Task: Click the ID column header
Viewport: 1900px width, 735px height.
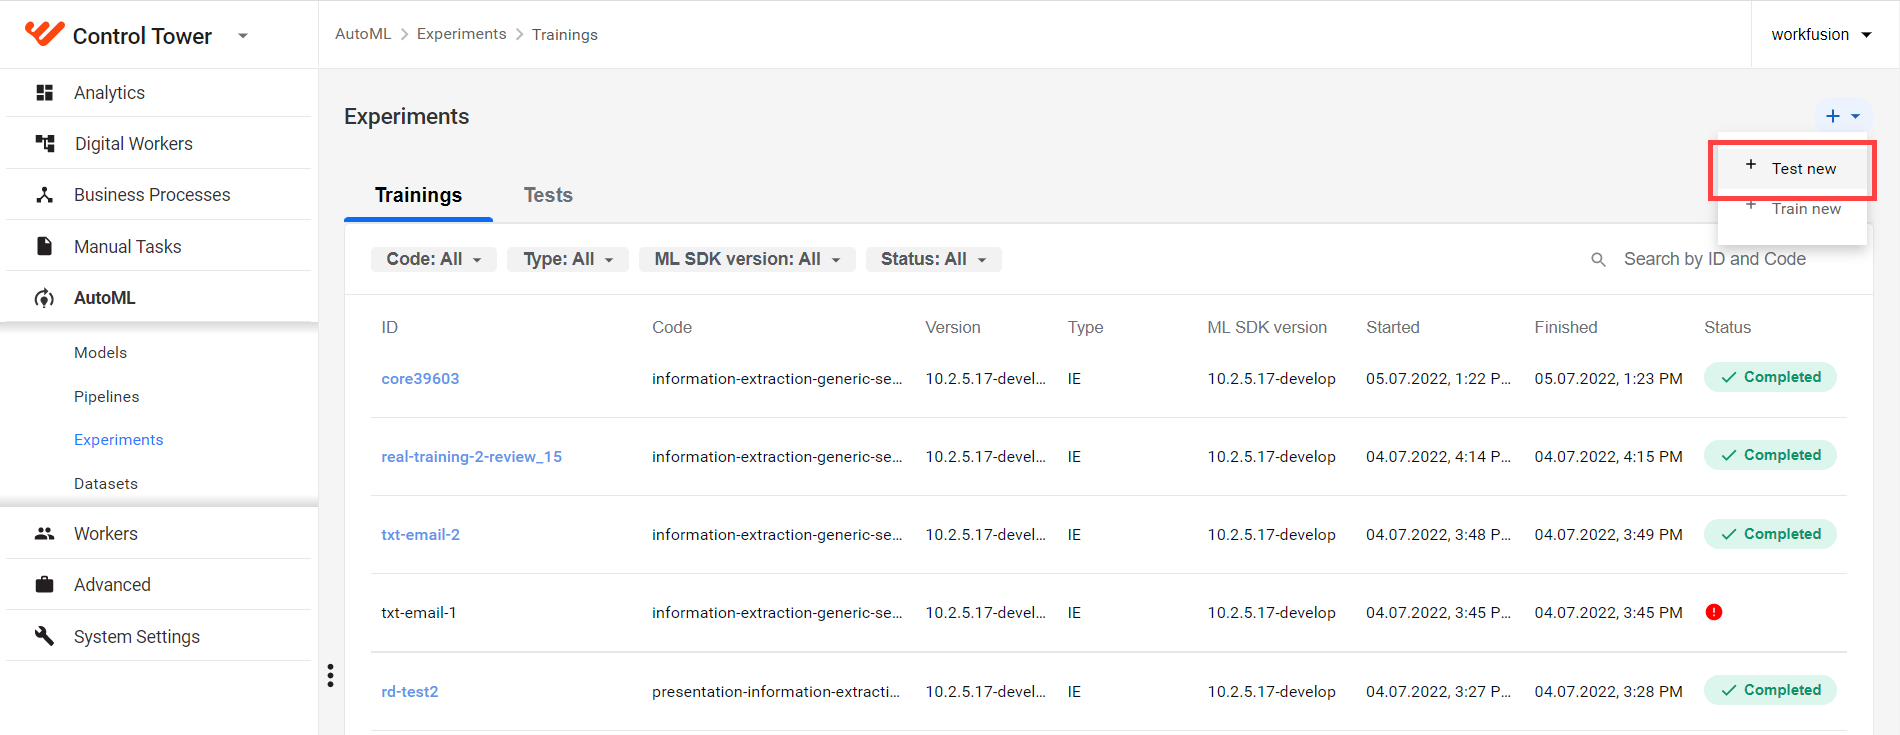Action: (389, 327)
